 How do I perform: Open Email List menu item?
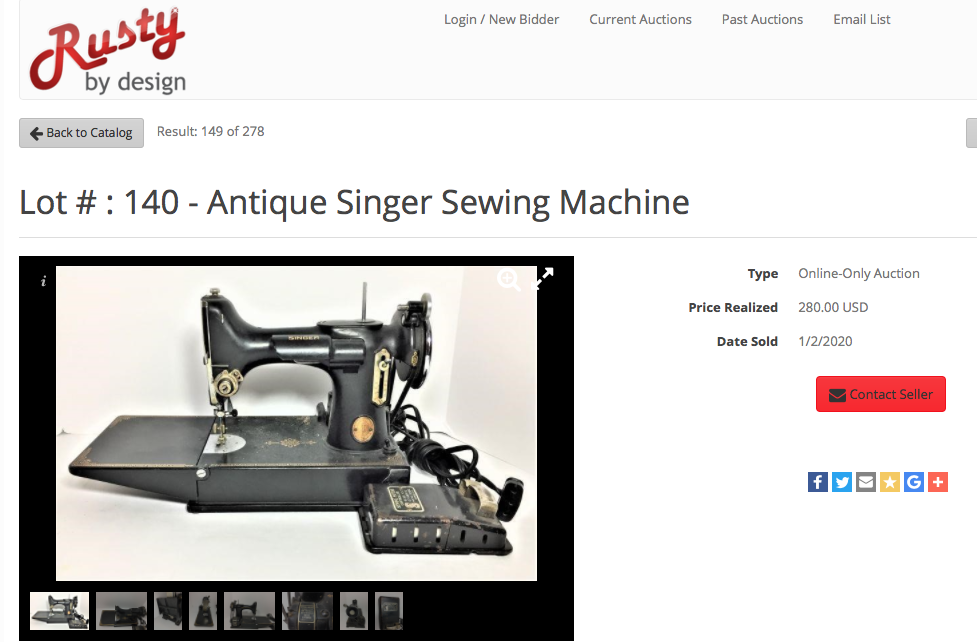862,19
